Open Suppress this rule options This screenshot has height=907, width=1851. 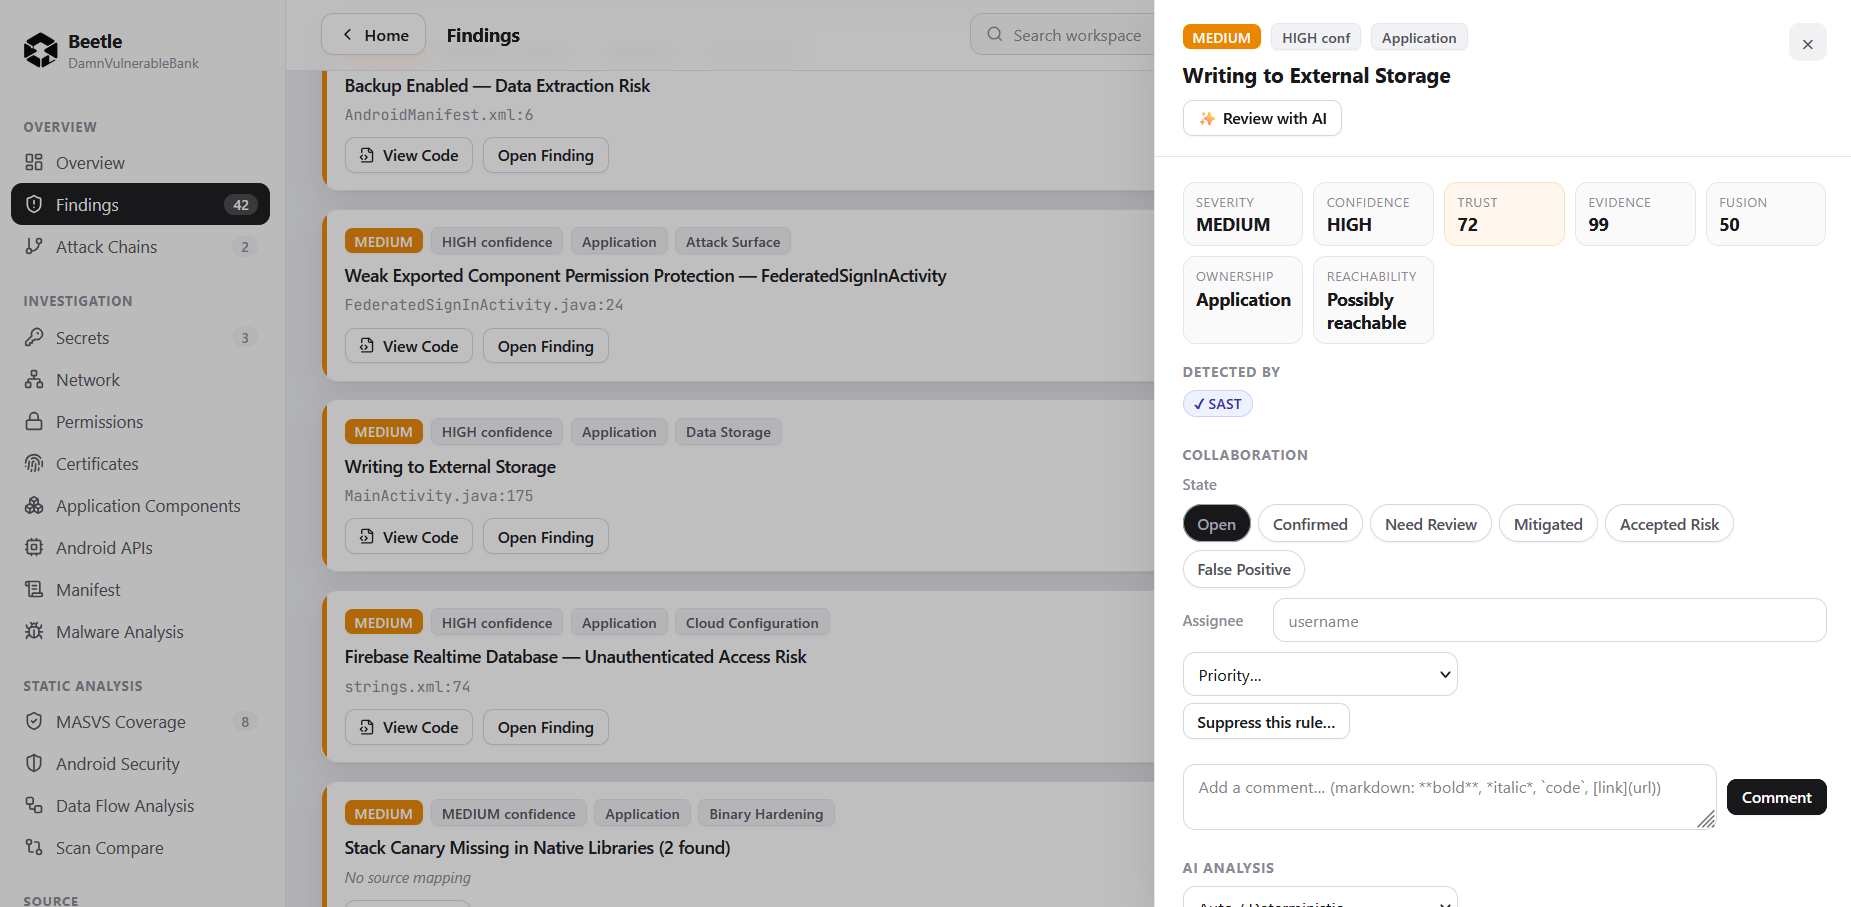pyautogui.click(x=1266, y=722)
